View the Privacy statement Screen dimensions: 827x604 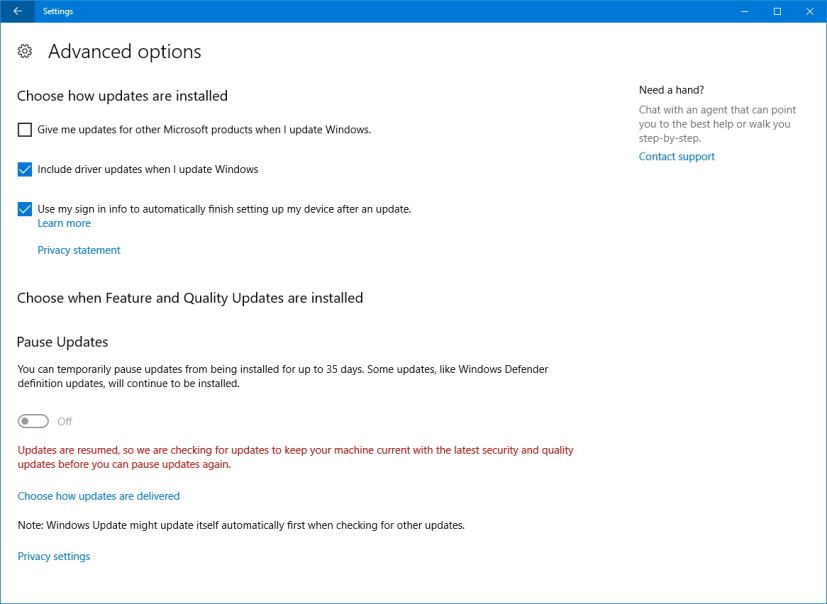coord(78,249)
